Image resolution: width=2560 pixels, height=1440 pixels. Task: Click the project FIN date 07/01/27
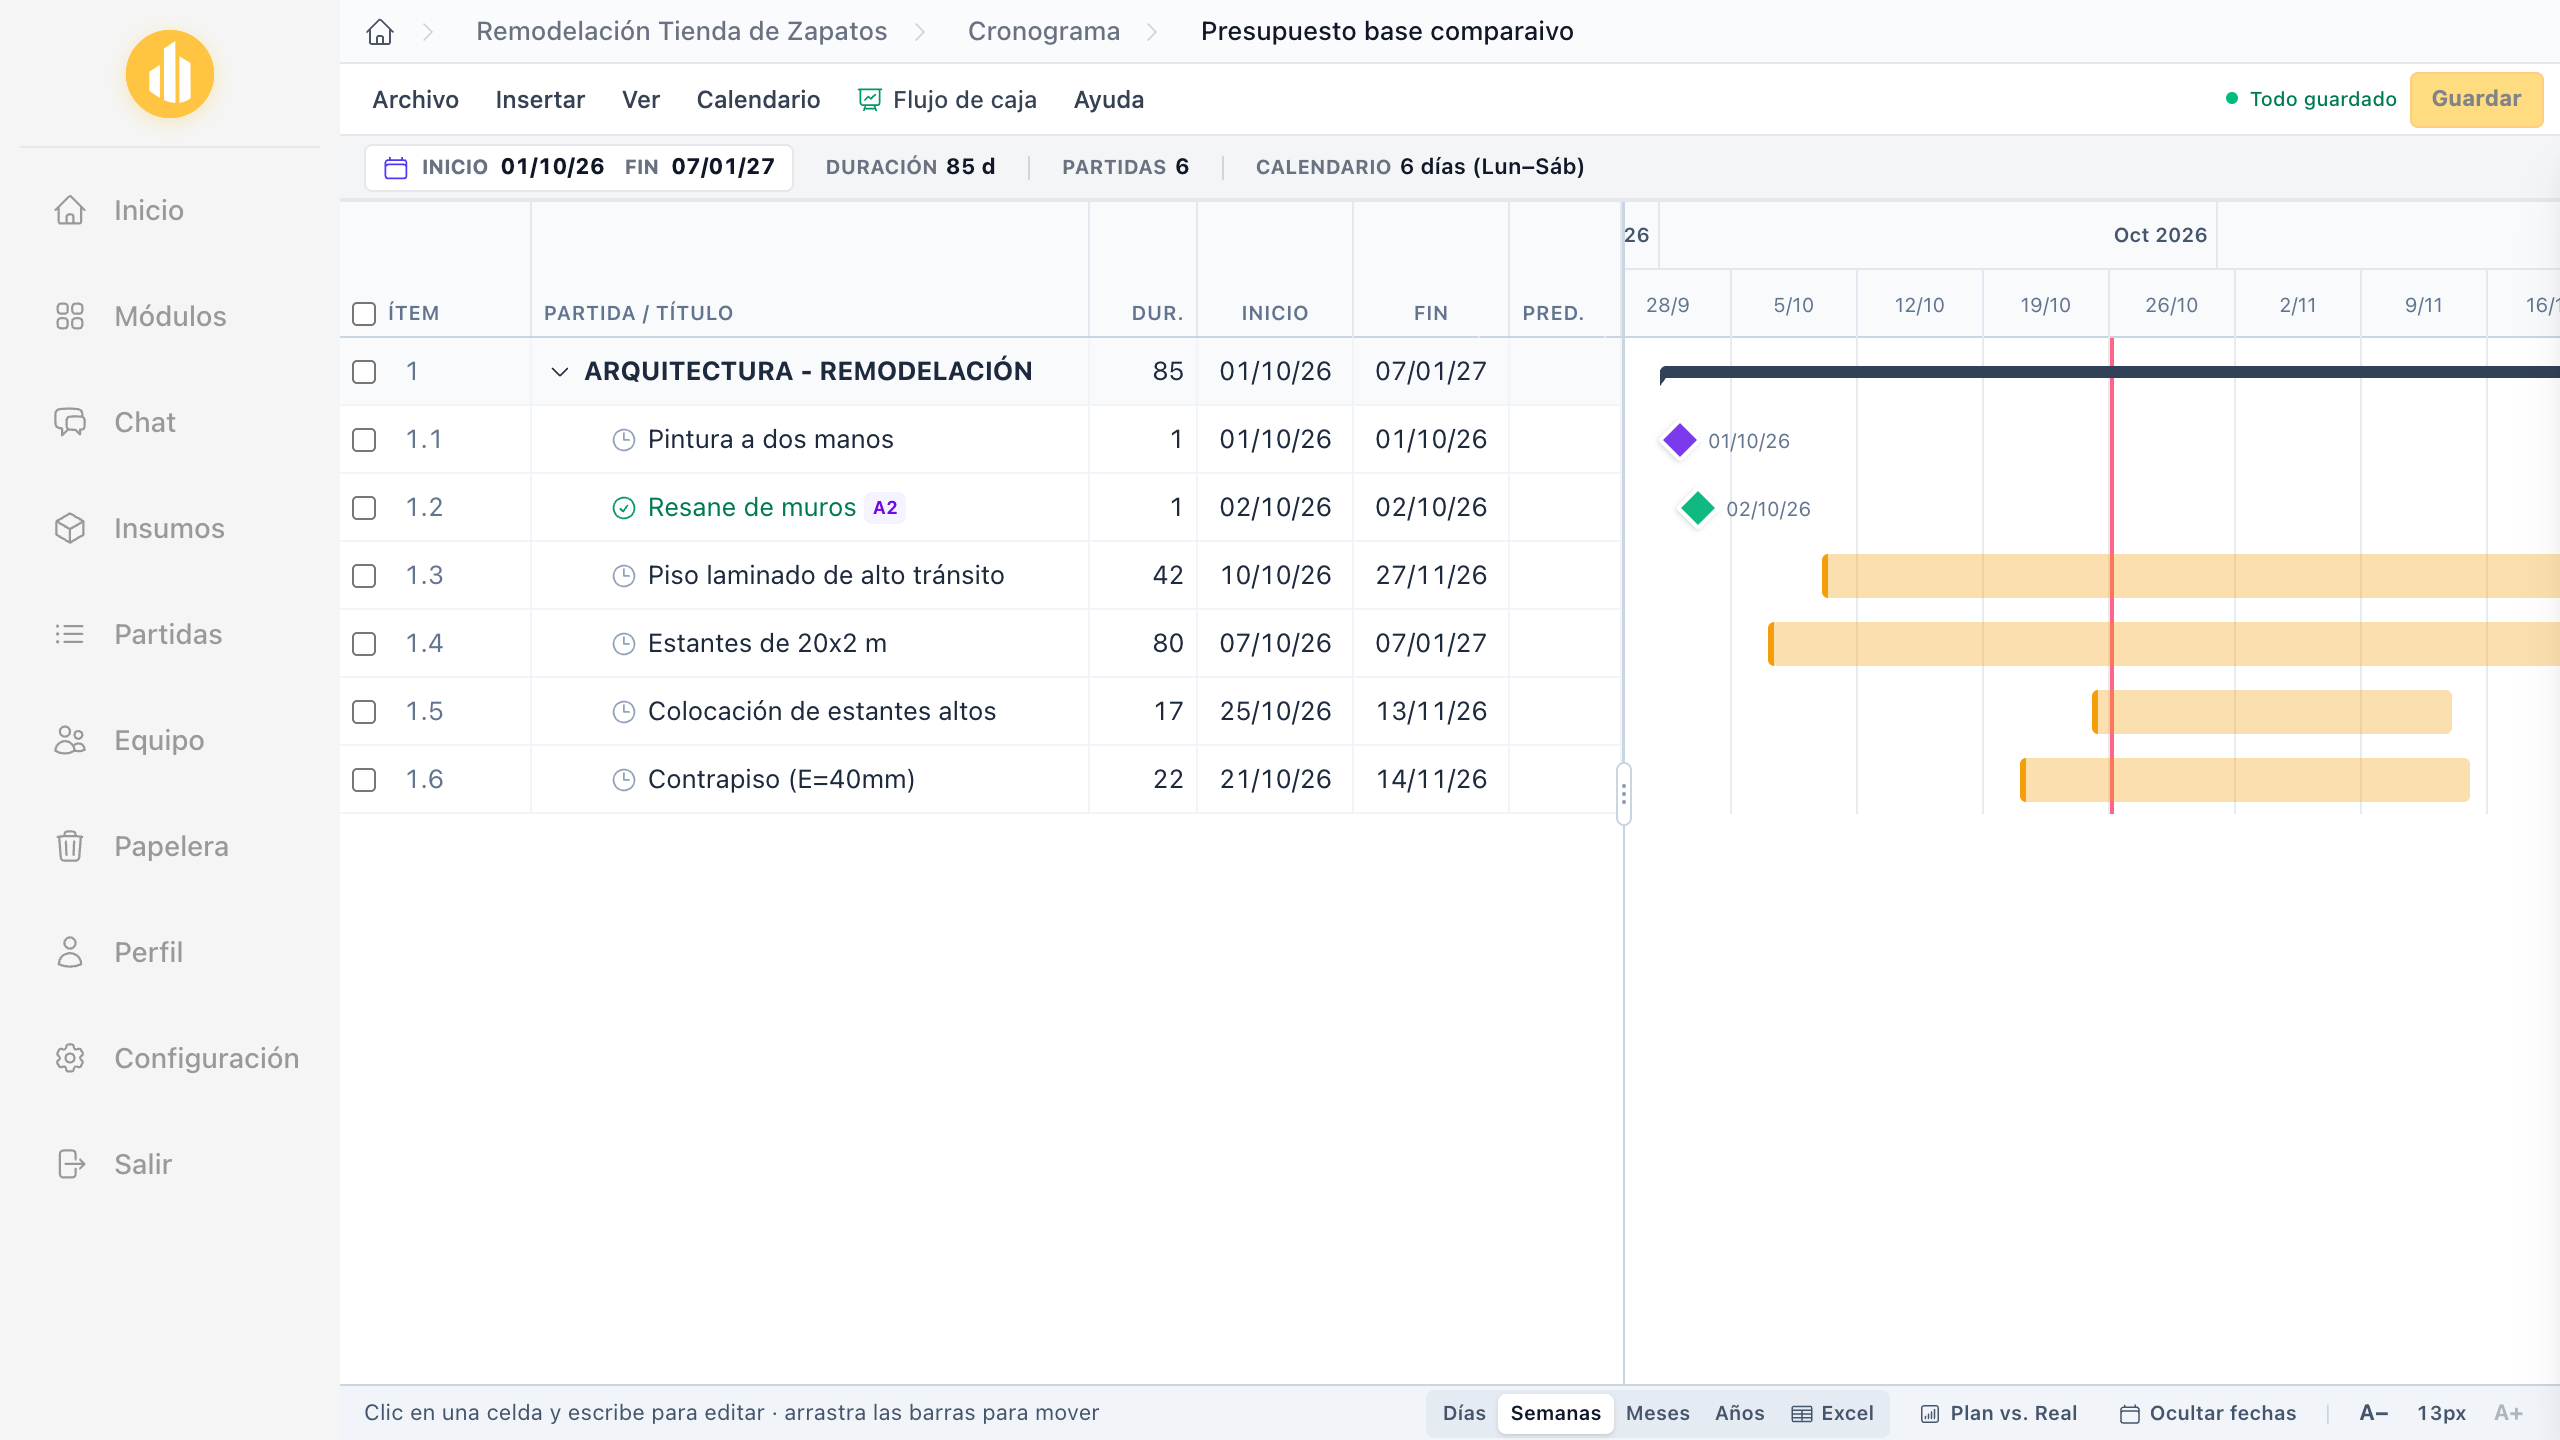click(723, 167)
